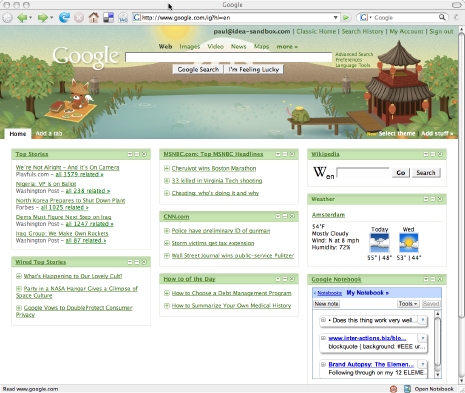Select the Images search tab
Viewport: 465px width, 393px height.
pyautogui.click(x=190, y=47)
